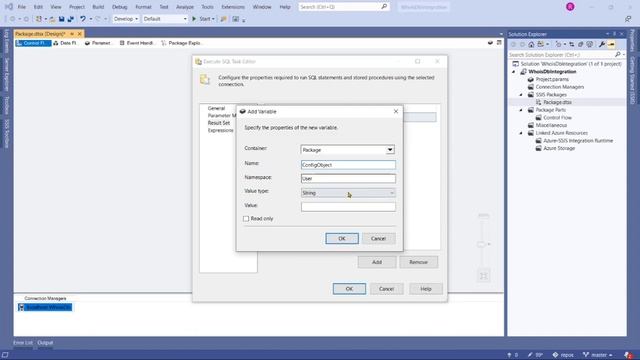This screenshot has width=640, height=360.
Task: Switch to the Event Handlers designer tab
Action: [137, 43]
